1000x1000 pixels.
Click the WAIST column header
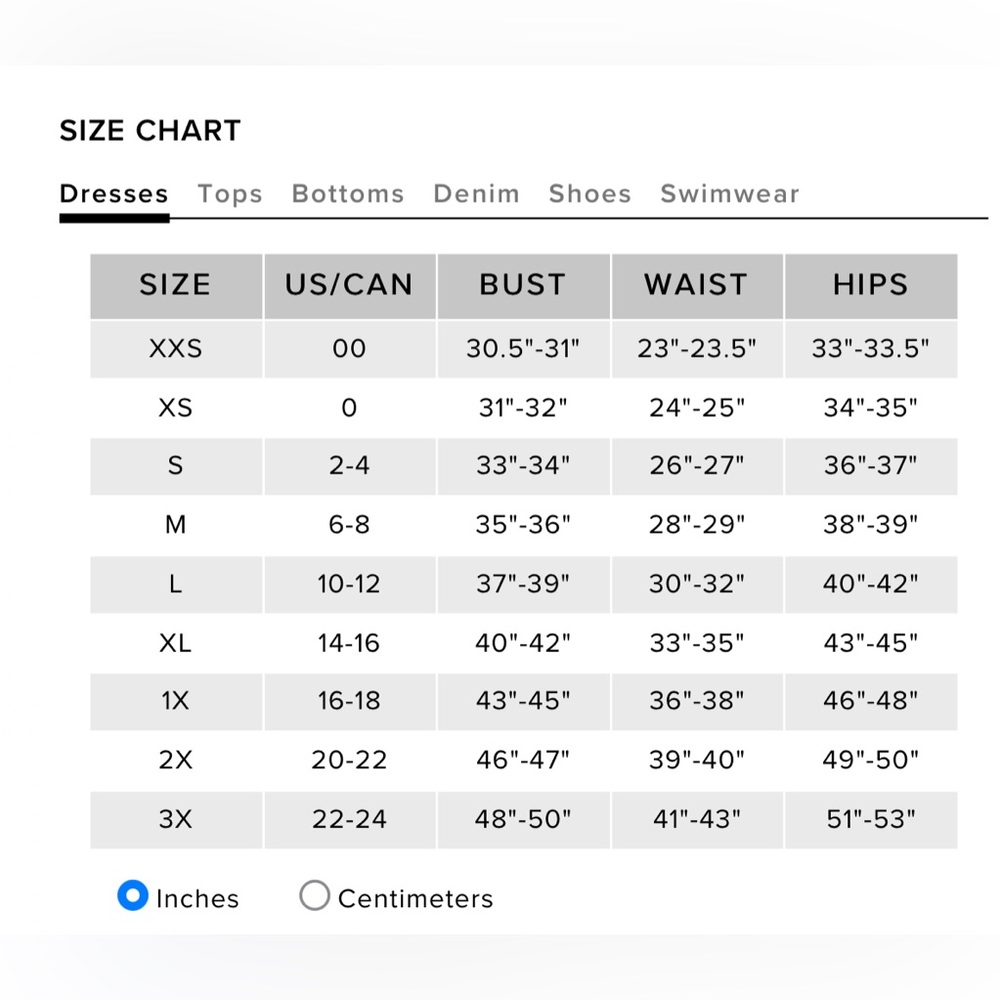click(697, 286)
